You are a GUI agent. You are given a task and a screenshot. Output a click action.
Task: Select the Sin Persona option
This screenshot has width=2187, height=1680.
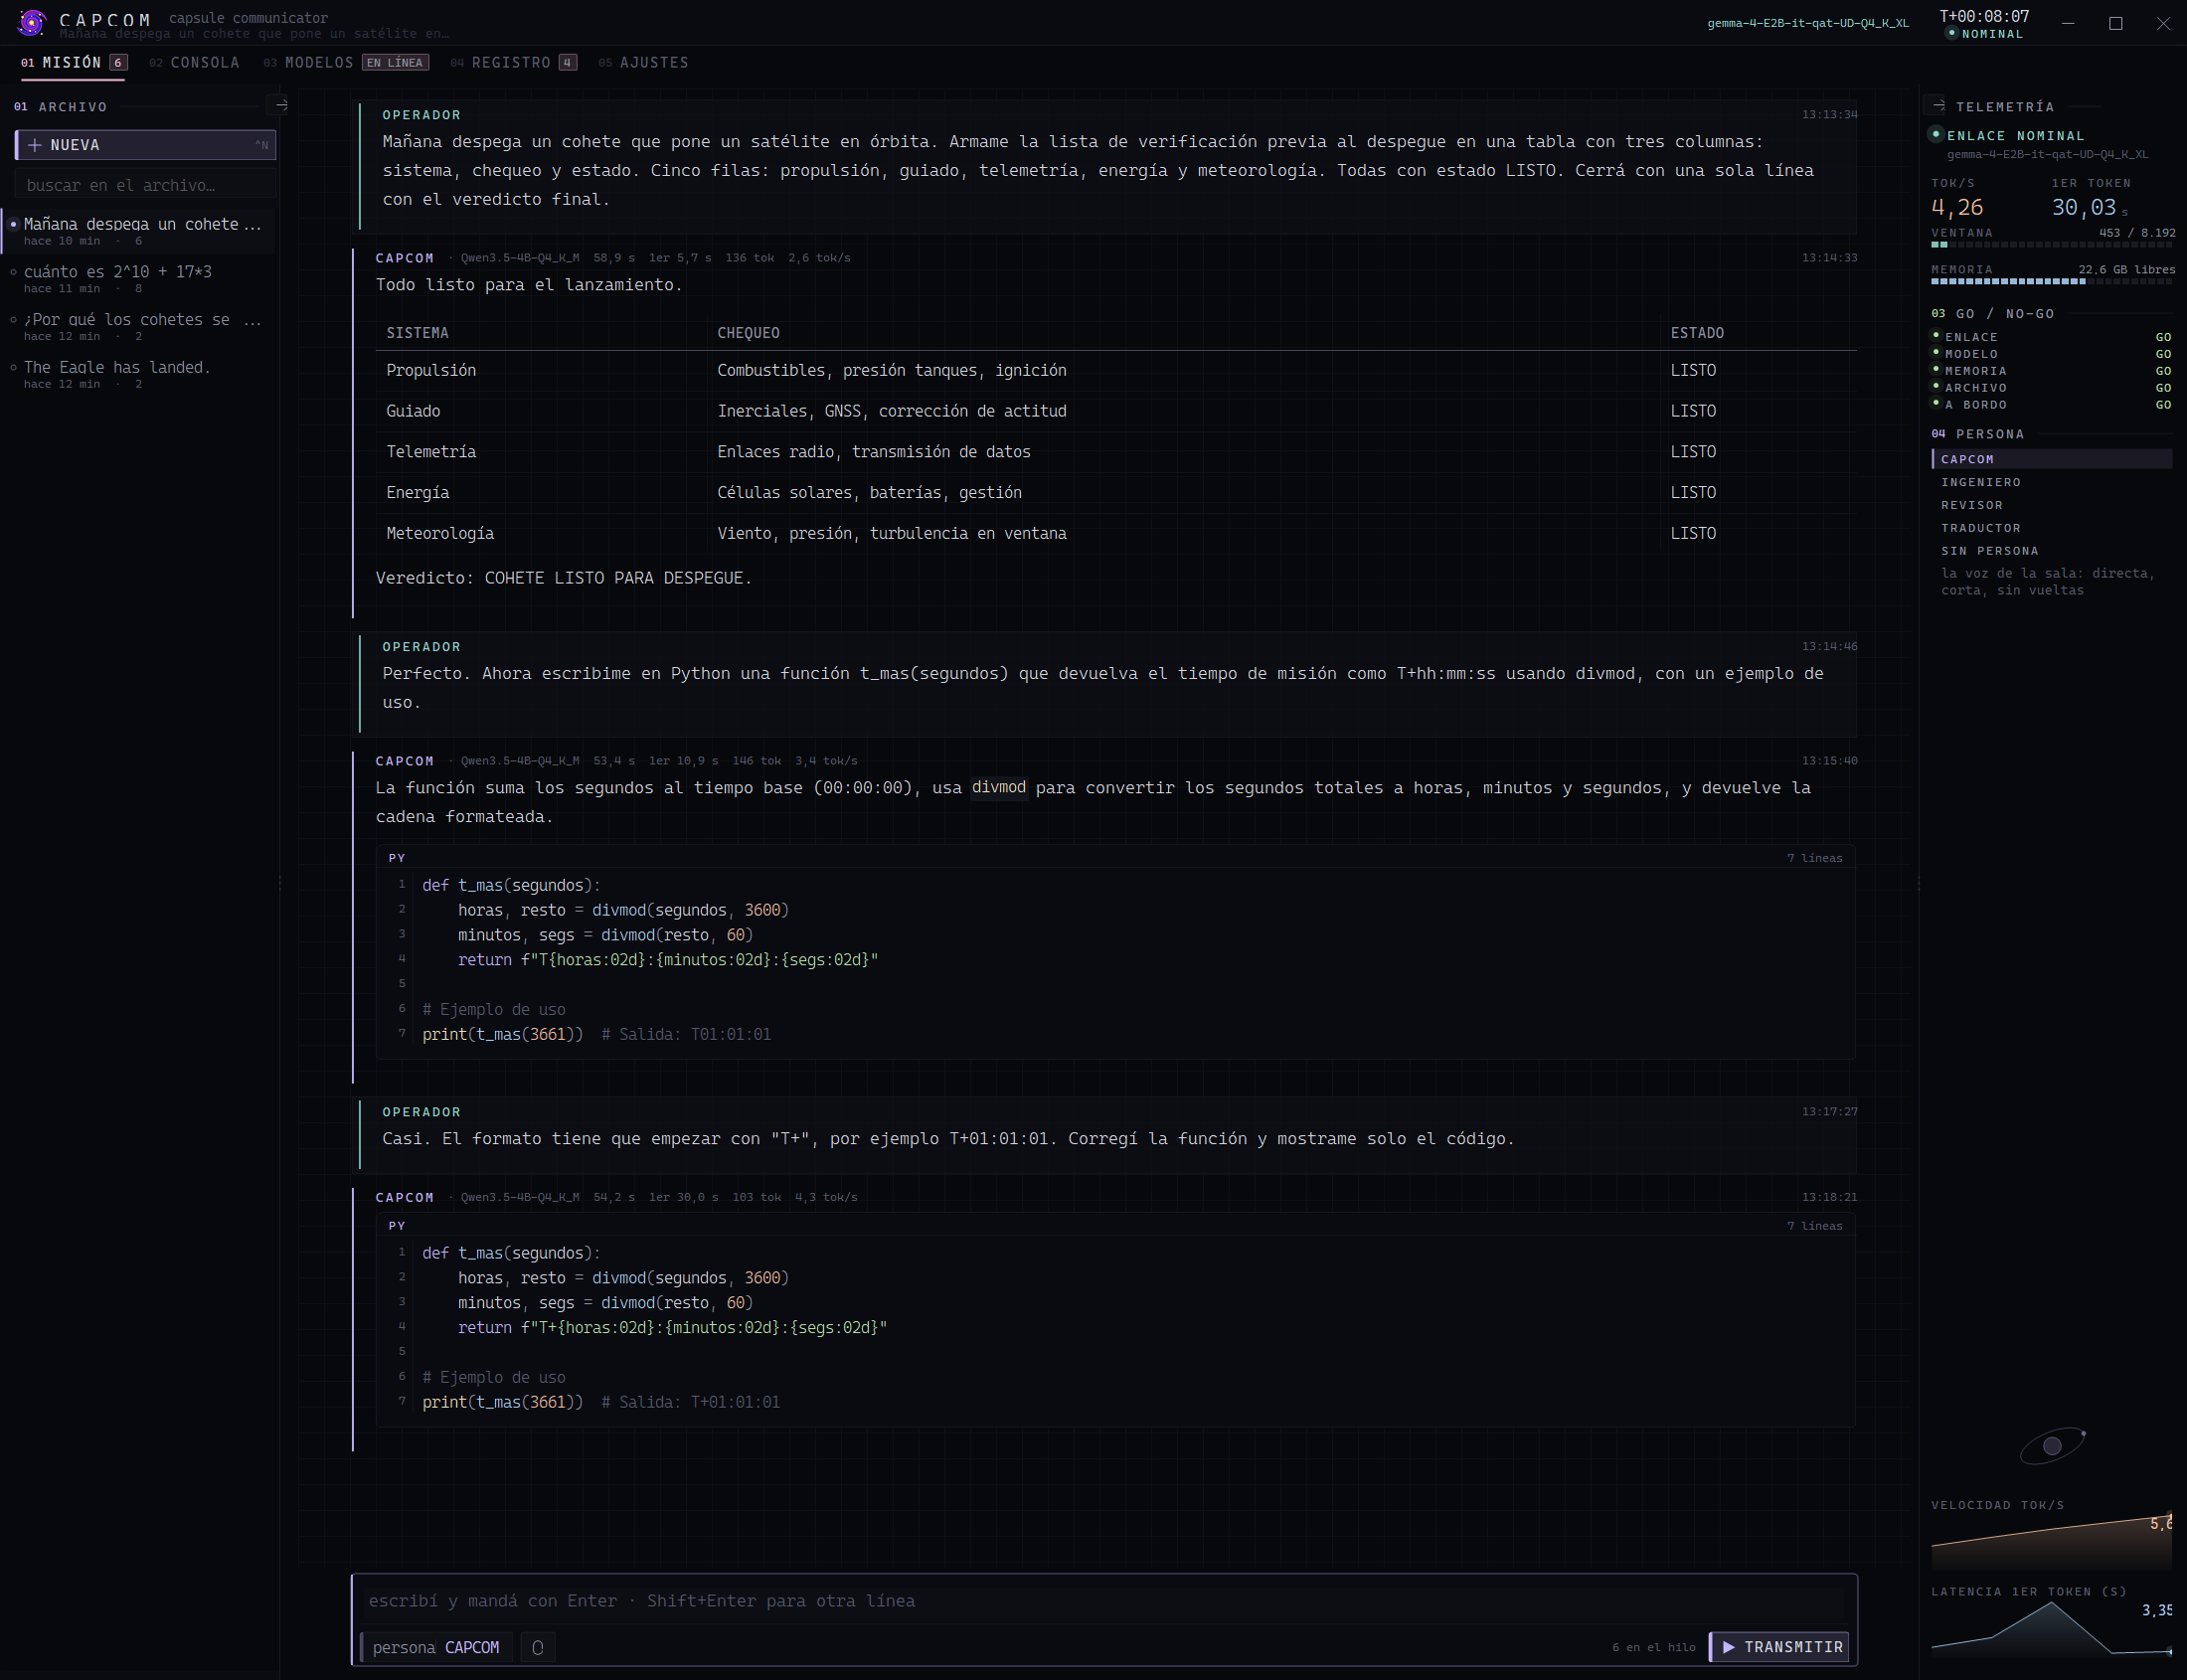coord(2052,551)
